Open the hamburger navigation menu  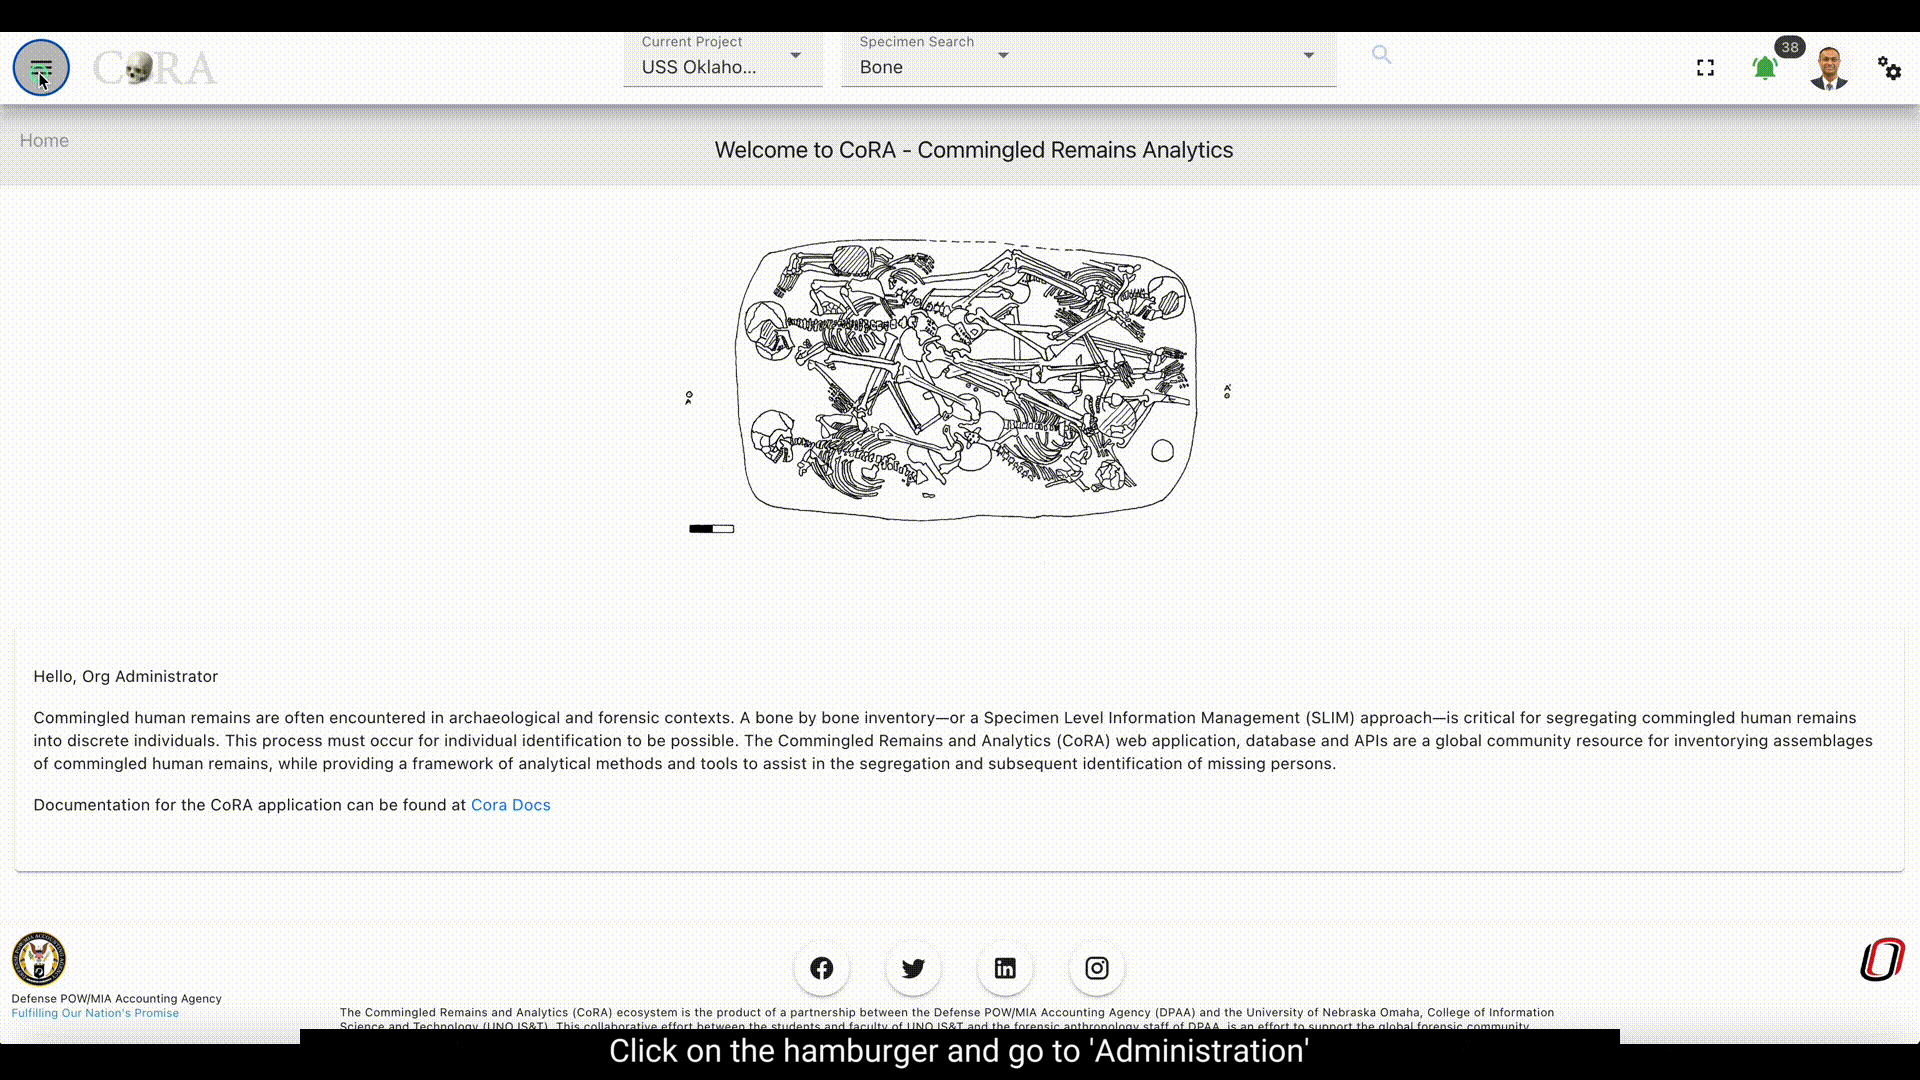pos(41,68)
